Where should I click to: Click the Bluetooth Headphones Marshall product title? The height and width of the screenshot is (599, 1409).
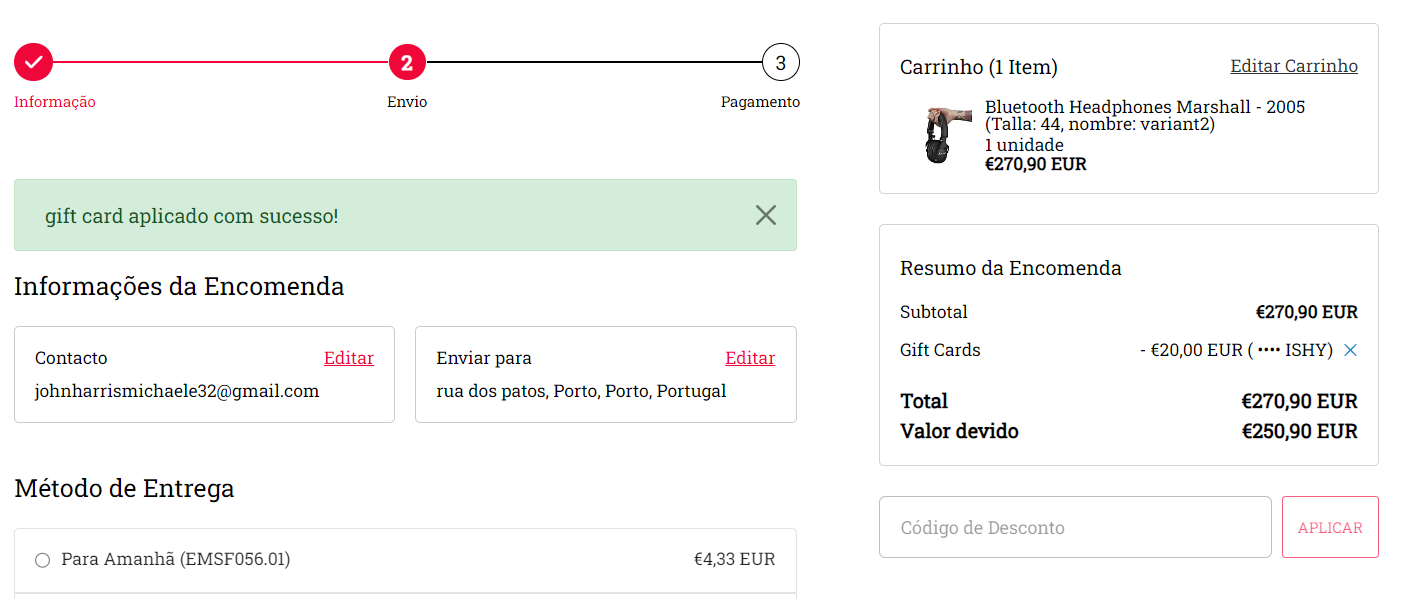[x=1144, y=107]
